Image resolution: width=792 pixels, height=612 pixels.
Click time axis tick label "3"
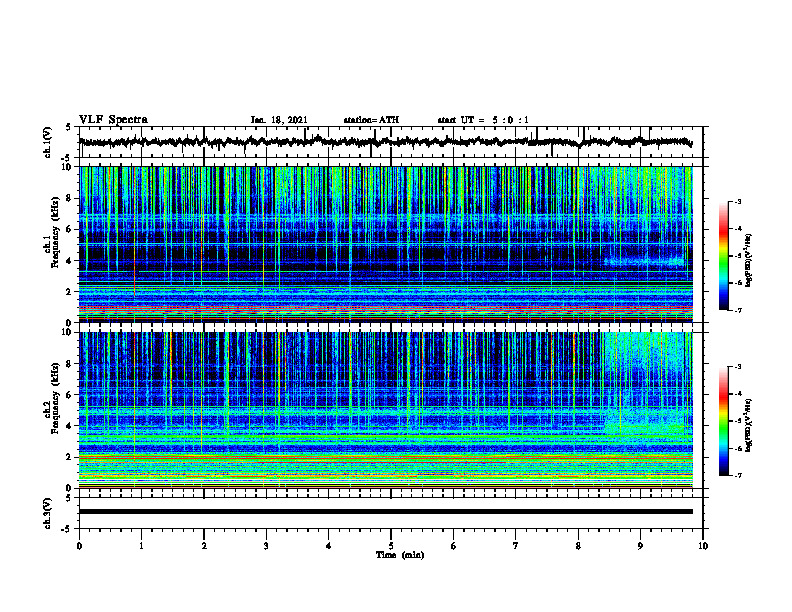(x=266, y=546)
